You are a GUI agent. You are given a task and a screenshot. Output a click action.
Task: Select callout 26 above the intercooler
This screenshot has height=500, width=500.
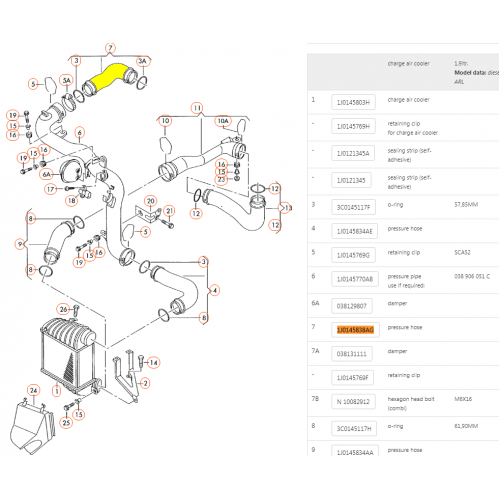tap(63, 309)
